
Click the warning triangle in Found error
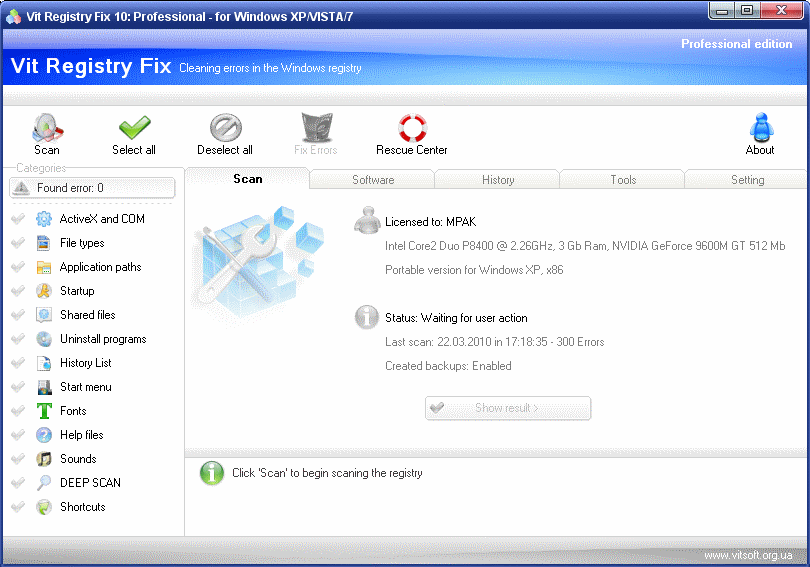(21, 187)
